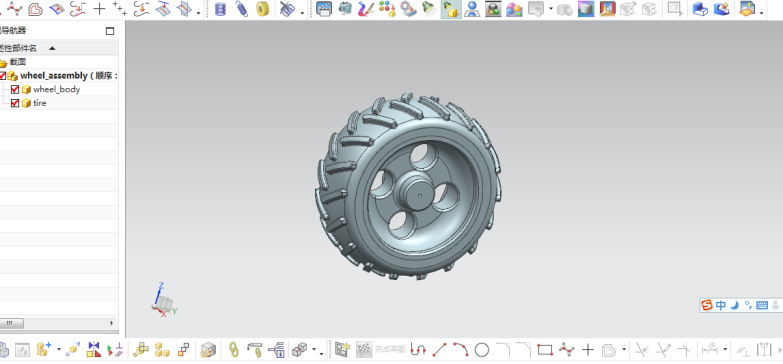The height and width of the screenshot is (364, 783).
Task: Open the 截面 sections folder
Action: pos(18,62)
